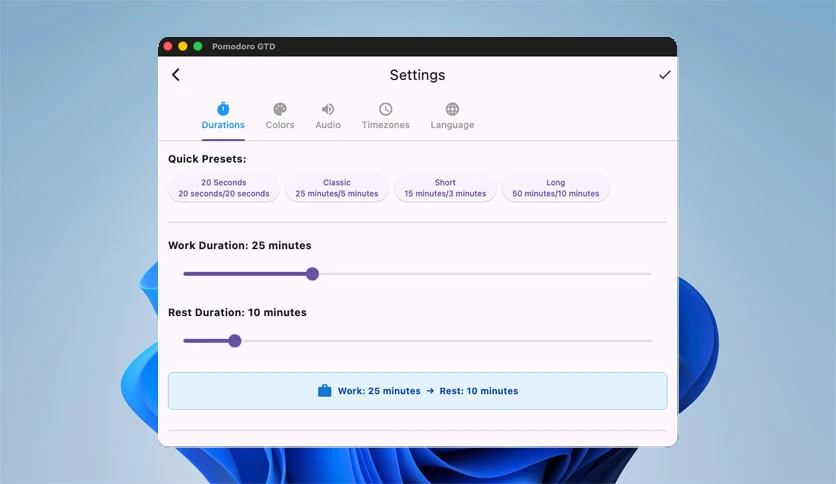Maximize window with green button
This screenshot has height=484, width=836.
tap(198, 46)
